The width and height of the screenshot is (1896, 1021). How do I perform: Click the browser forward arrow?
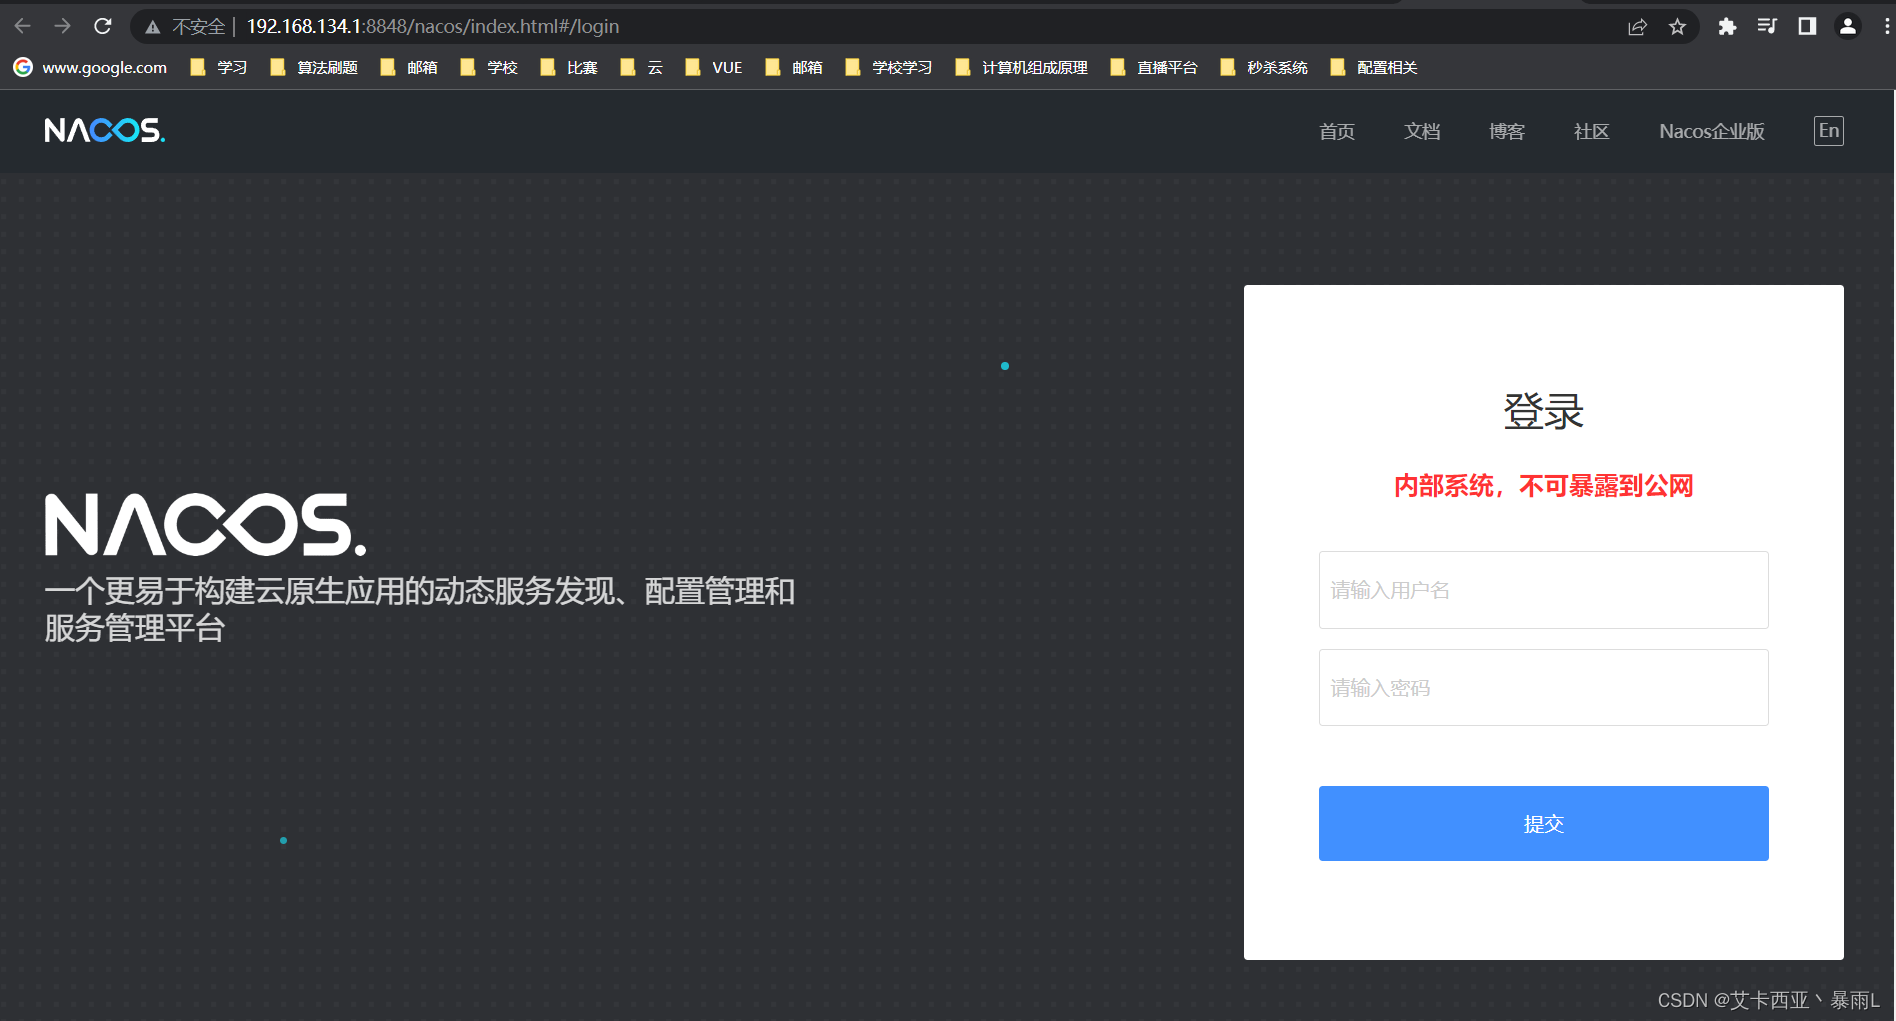click(x=62, y=26)
